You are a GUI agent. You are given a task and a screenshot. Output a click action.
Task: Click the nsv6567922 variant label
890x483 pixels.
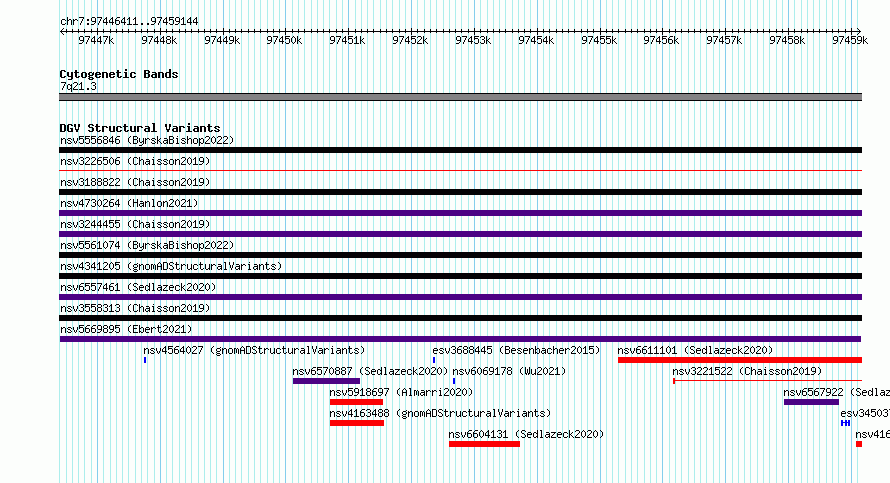coord(836,392)
